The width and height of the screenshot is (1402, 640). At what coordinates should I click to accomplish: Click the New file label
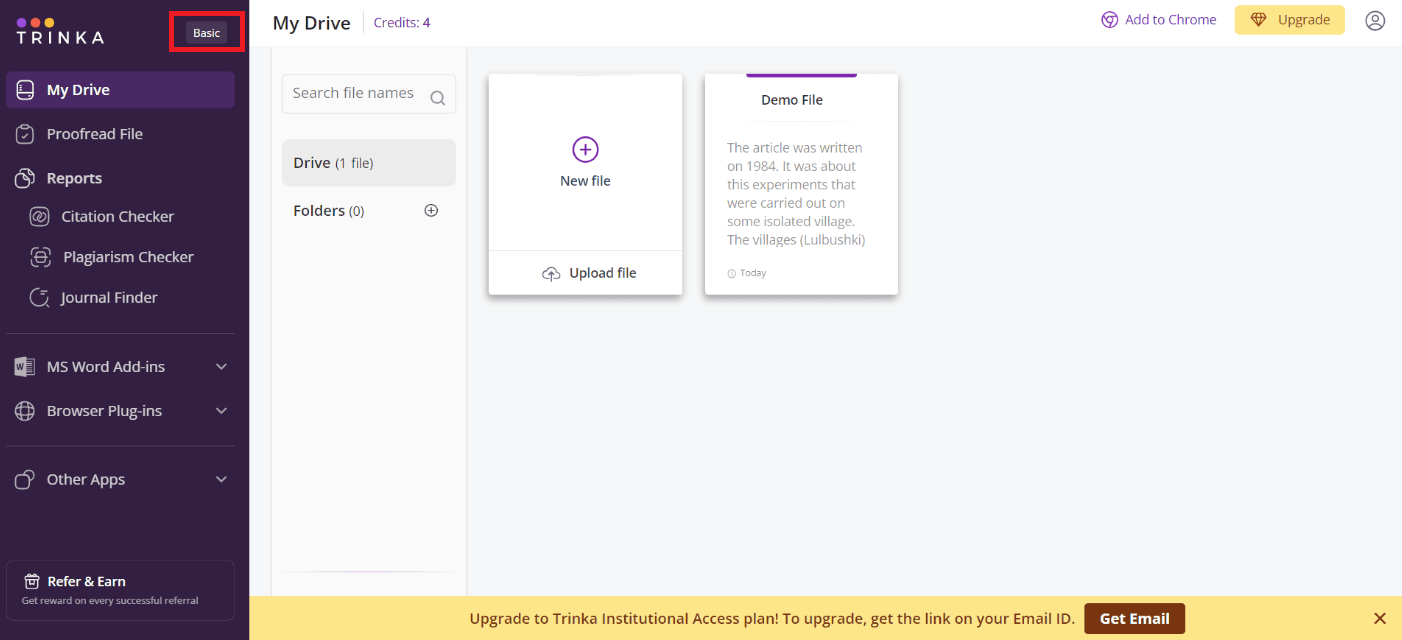(585, 181)
